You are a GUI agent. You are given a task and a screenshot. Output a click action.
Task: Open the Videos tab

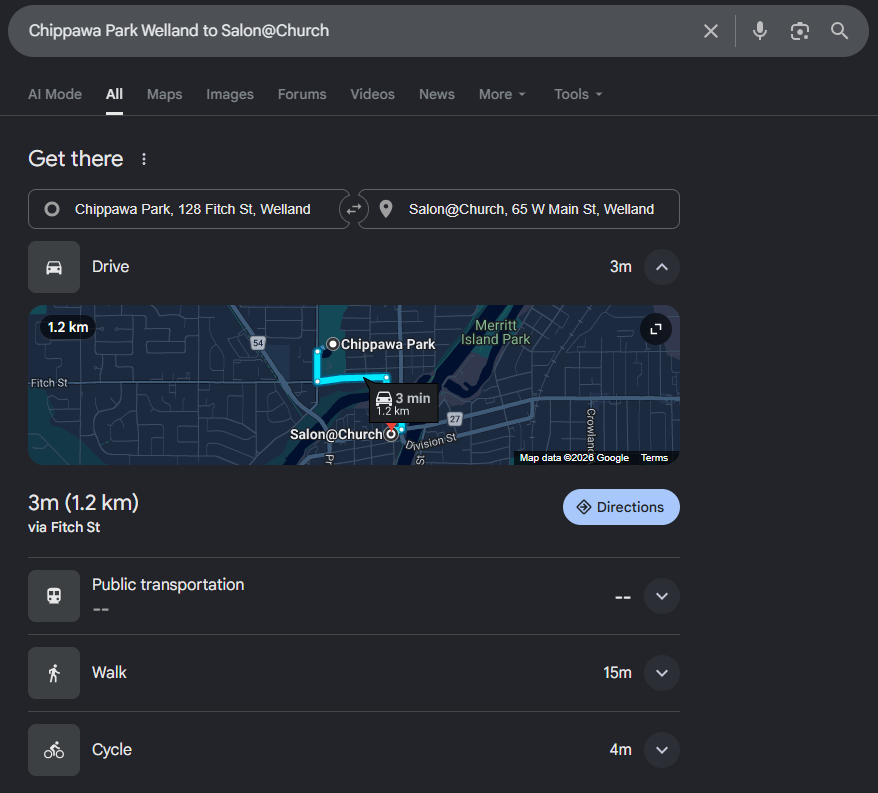372,94
